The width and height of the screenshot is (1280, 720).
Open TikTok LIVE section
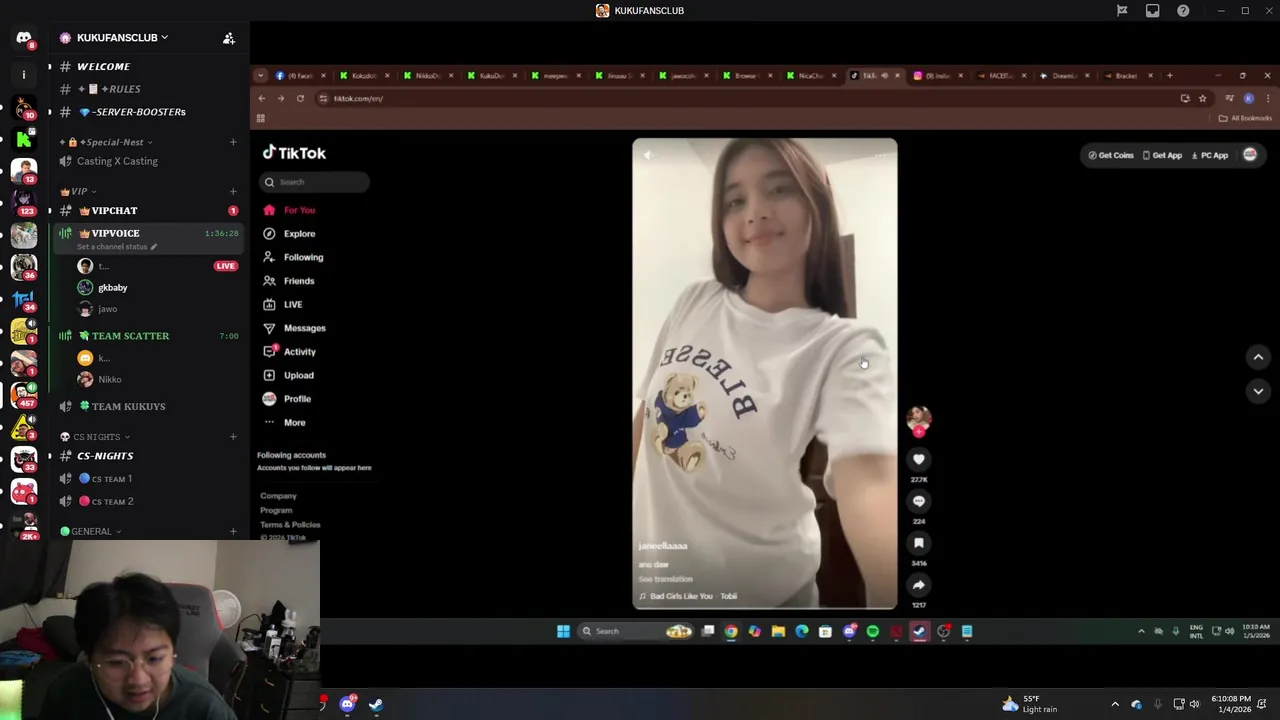click(x=283, y=304)
